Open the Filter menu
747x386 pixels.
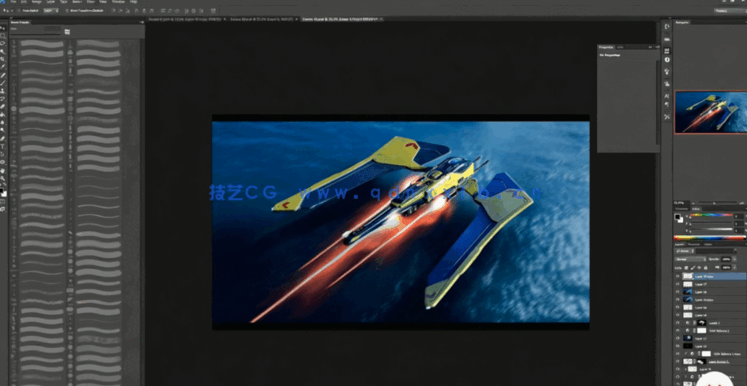90,2
